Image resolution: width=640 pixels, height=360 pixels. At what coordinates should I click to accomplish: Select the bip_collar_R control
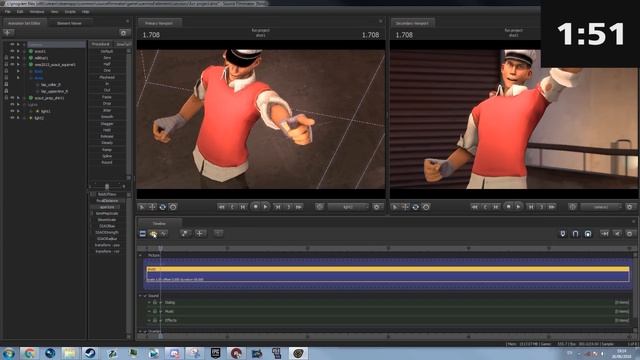click(51, 84)
